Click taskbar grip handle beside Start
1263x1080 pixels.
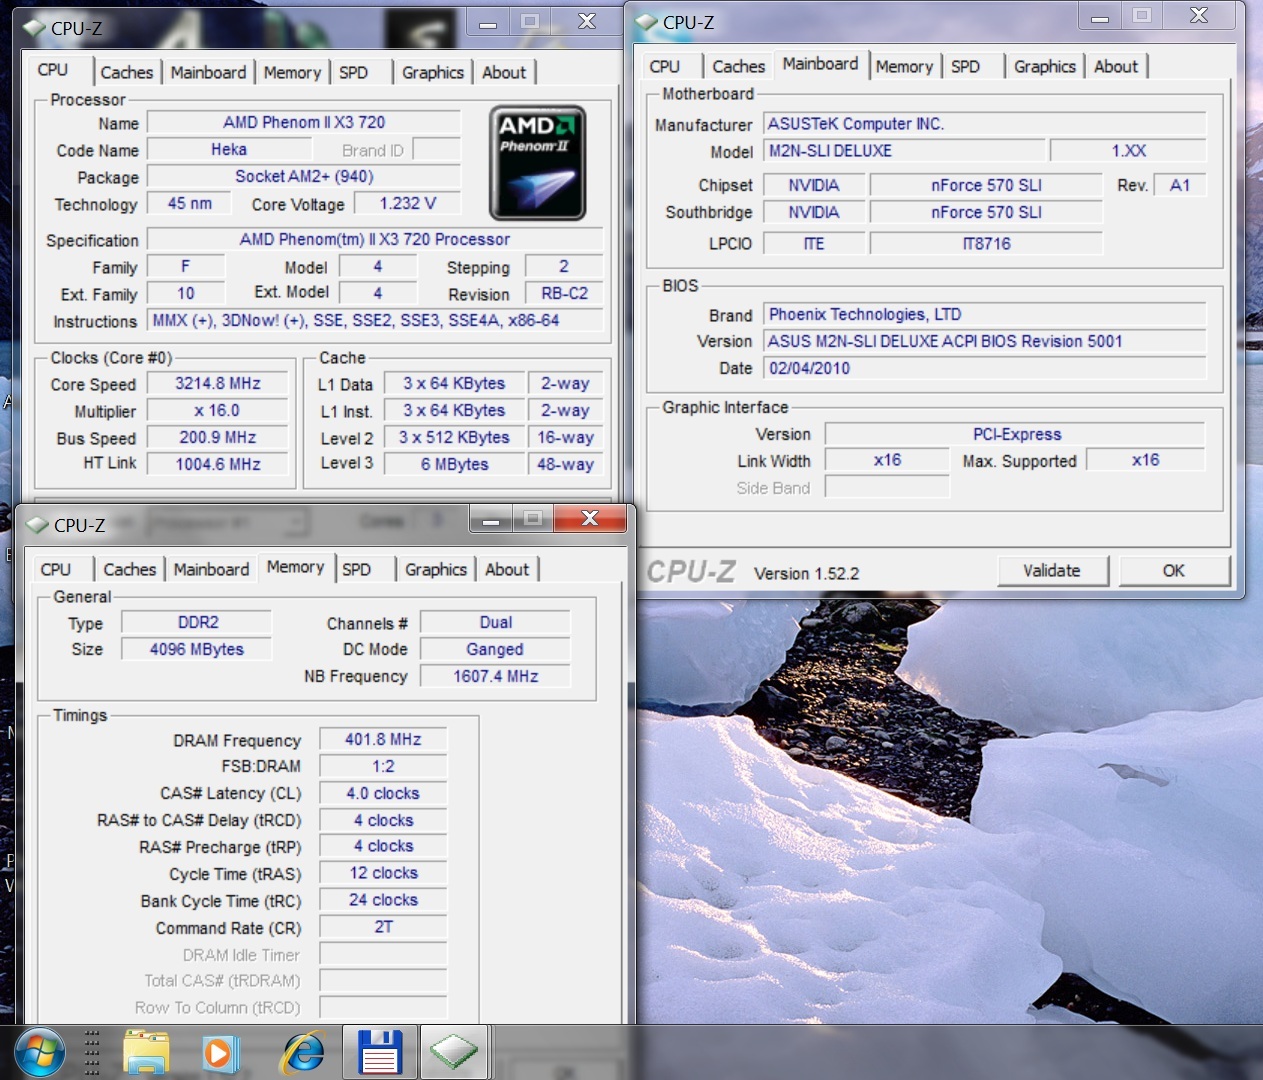92,1052
